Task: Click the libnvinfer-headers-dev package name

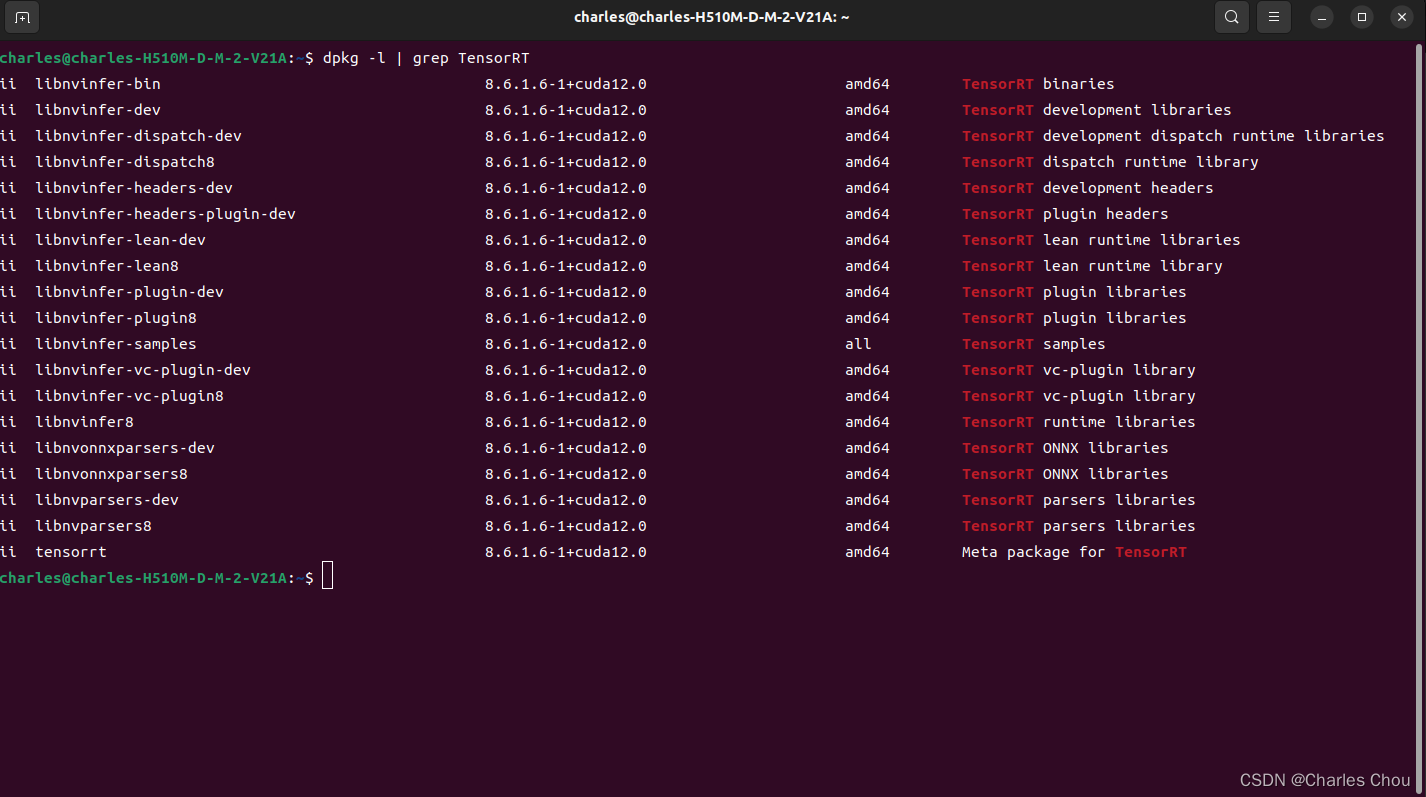Action: 134,188
